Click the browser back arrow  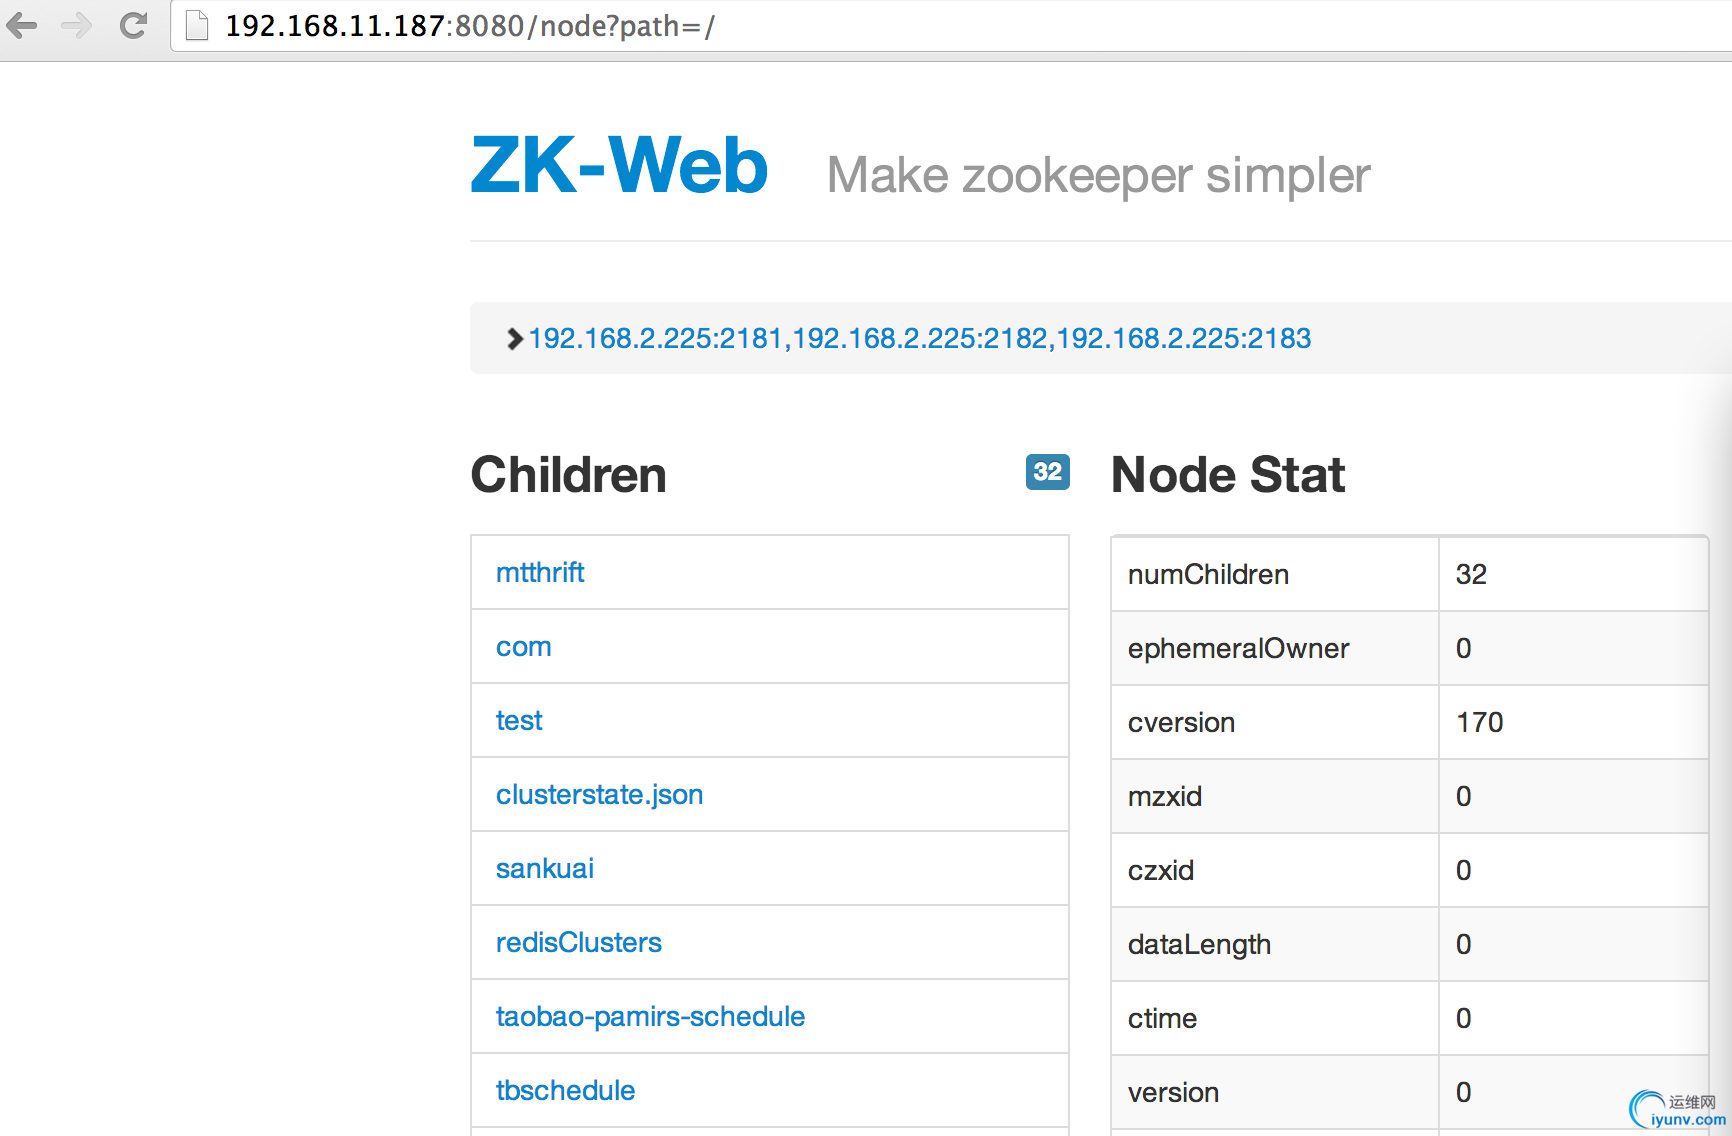pos(22,25)
